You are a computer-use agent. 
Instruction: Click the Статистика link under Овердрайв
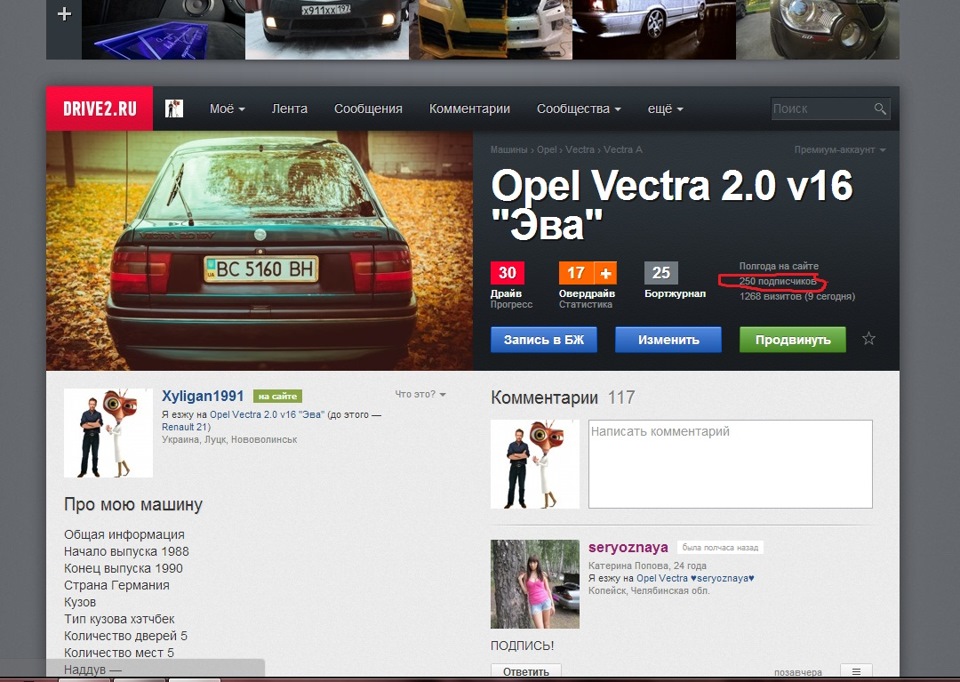pos(585,304)
